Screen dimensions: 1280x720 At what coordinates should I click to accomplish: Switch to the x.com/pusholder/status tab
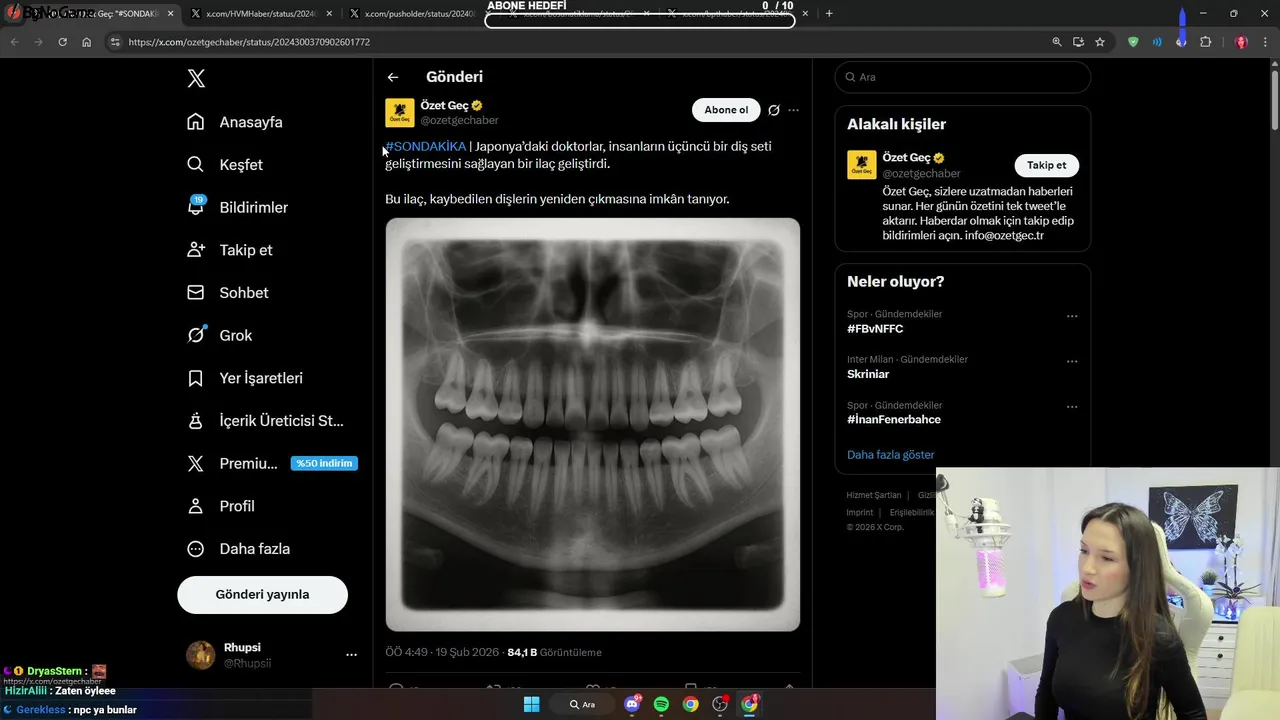[x=419, y=14]
